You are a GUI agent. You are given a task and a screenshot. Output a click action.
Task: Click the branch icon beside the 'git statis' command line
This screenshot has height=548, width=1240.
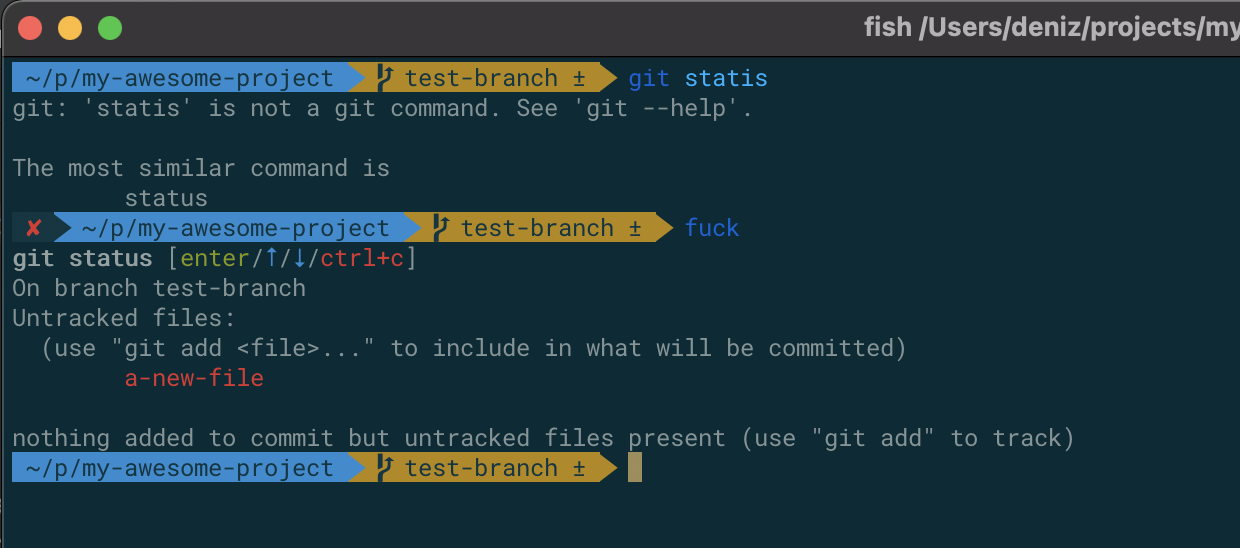[385, 78]
